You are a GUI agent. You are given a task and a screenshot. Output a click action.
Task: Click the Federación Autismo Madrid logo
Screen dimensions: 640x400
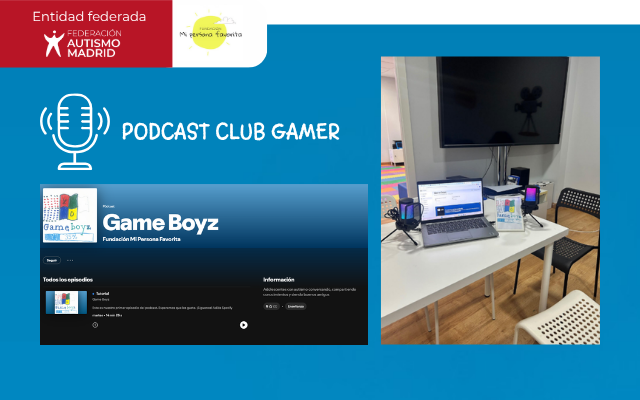[x=83, y=43]
